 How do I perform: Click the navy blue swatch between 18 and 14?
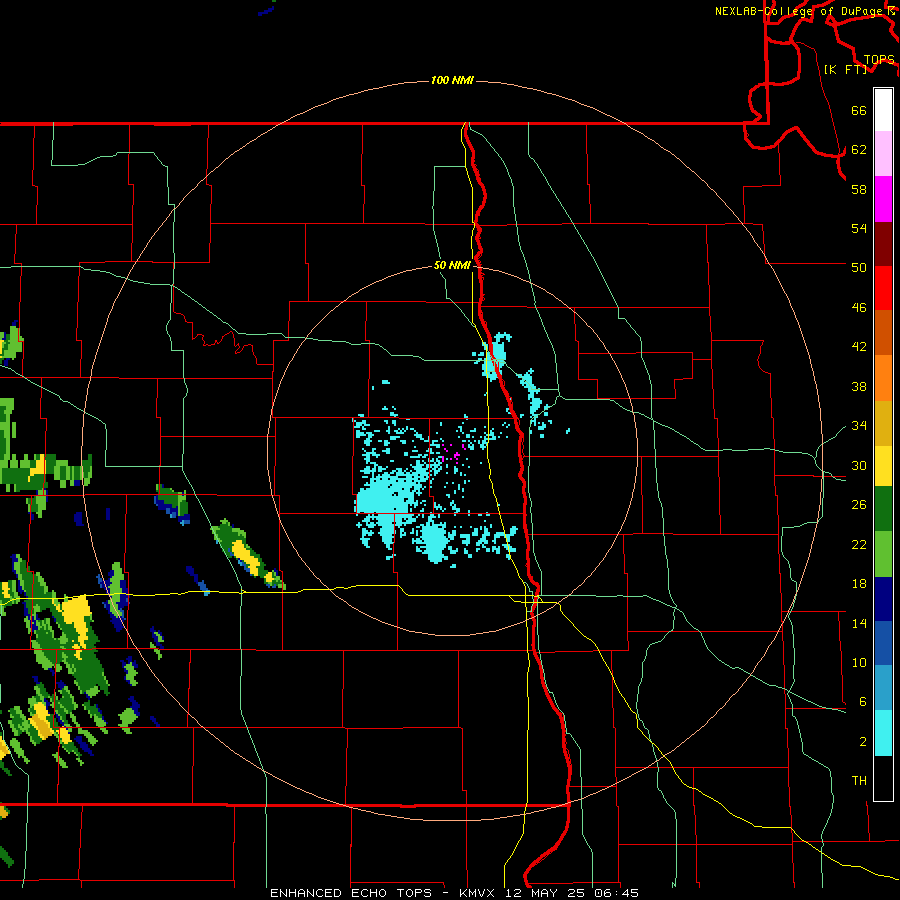883,599
